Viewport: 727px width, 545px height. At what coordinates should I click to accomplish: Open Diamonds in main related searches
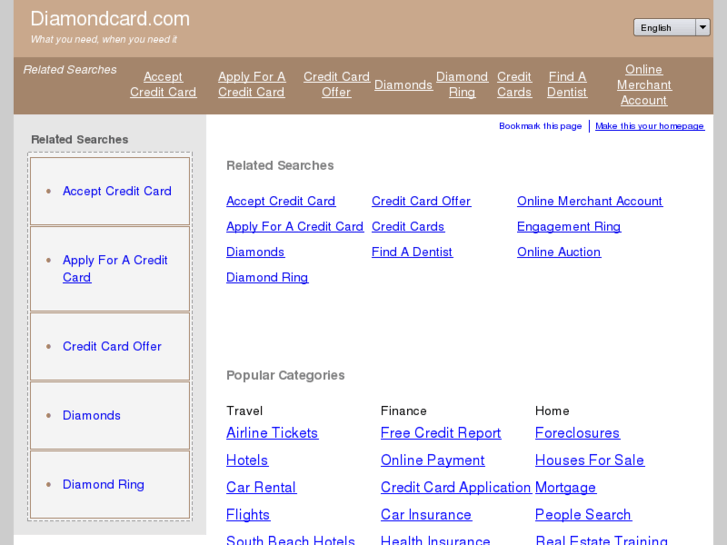tap(255, 252)
